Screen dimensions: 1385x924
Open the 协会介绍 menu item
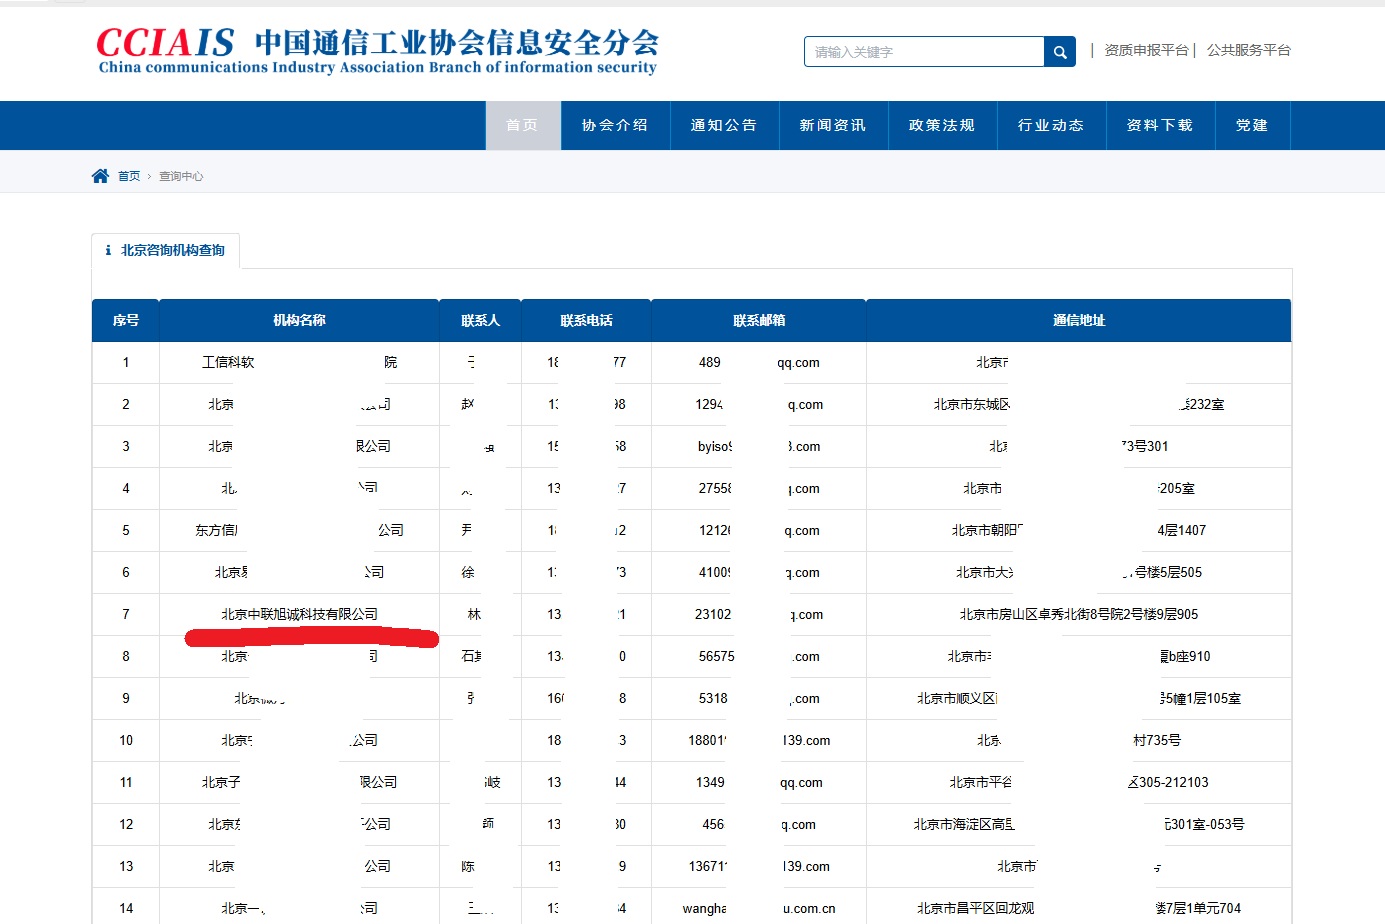tap(614, 125)
